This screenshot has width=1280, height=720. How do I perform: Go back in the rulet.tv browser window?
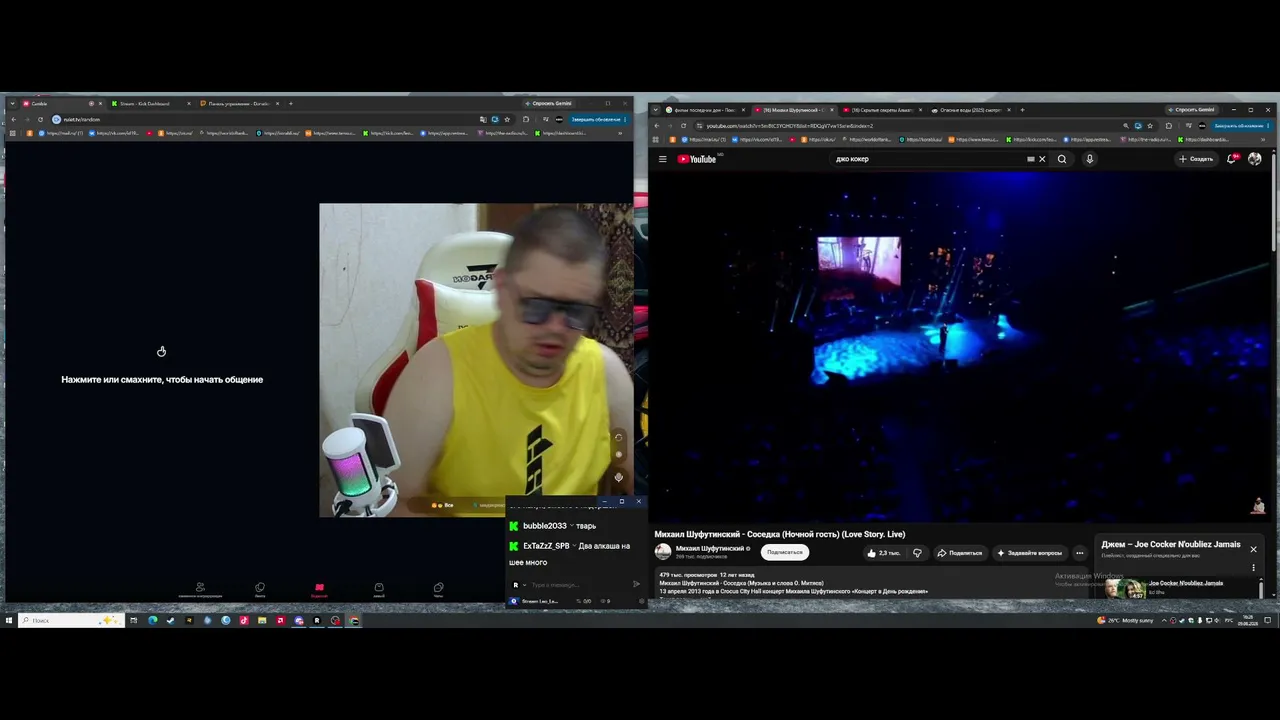pos(13,119)
